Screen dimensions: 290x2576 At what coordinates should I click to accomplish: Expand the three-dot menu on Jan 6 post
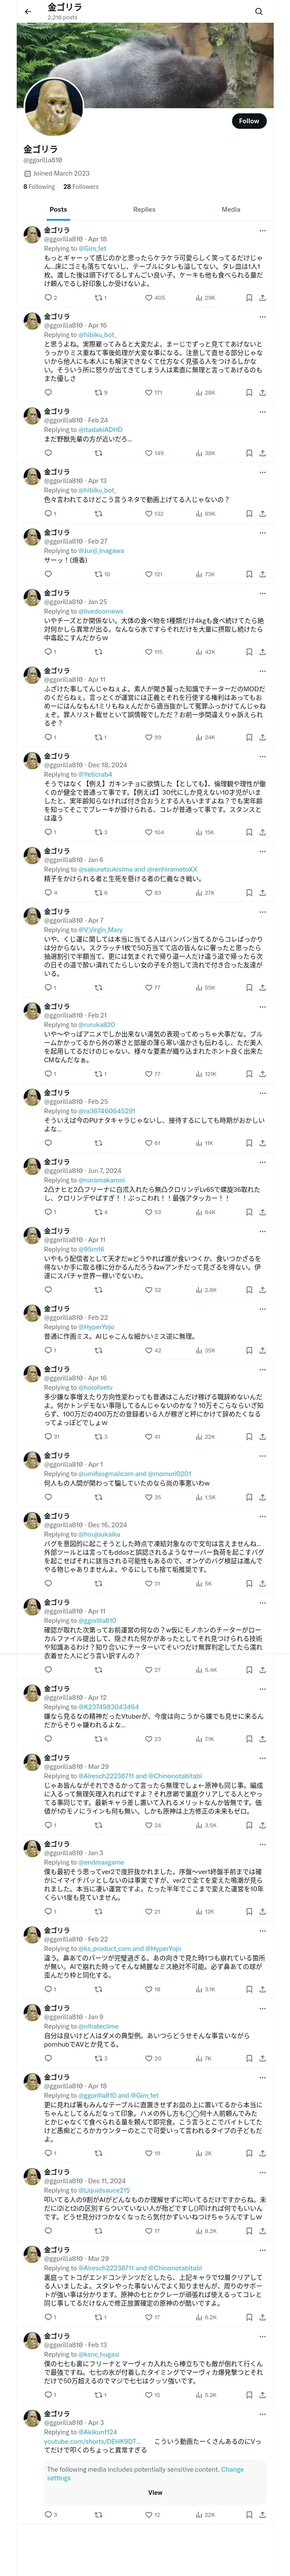point(263,851)
